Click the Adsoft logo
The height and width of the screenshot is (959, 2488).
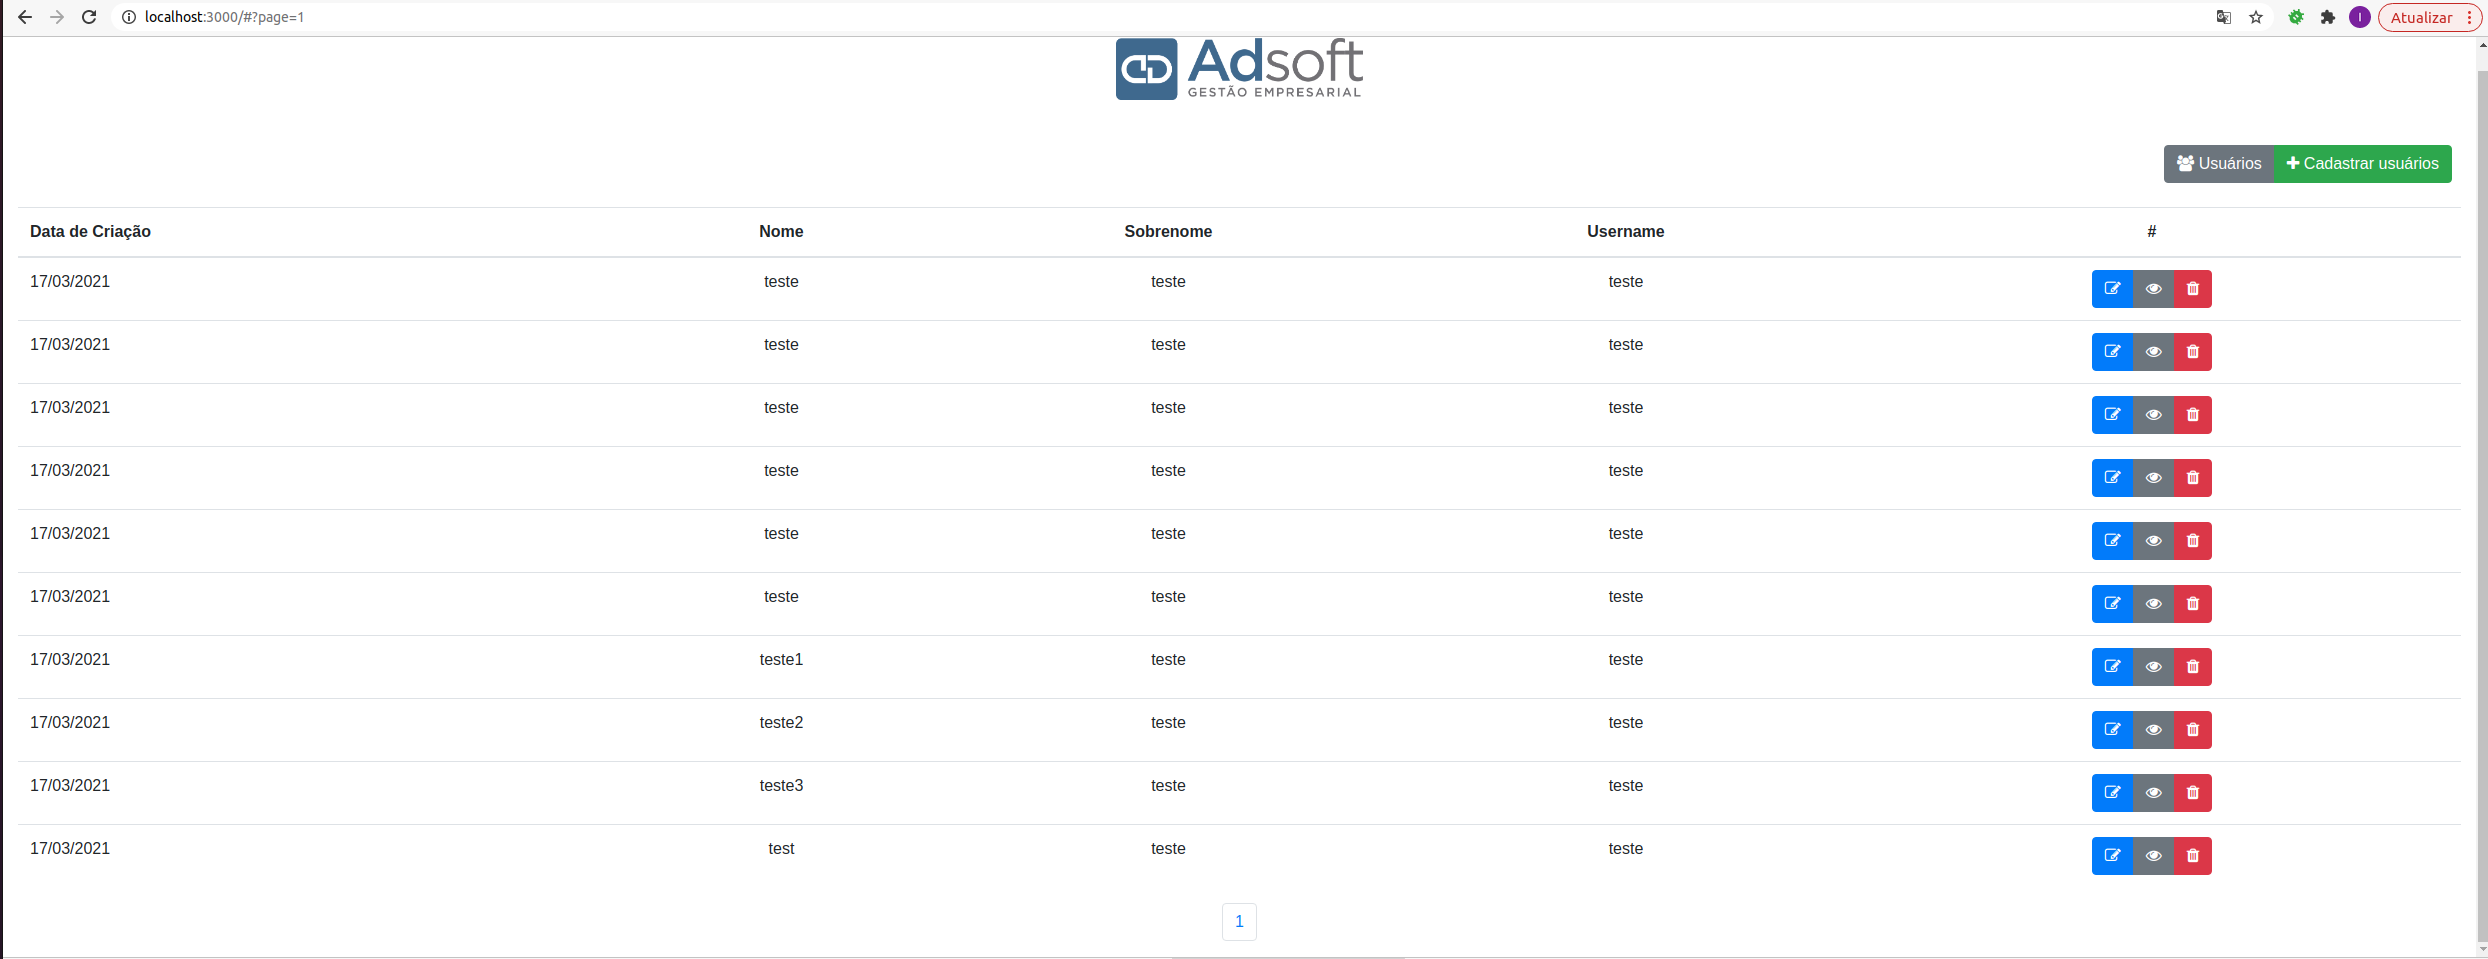1239,68
